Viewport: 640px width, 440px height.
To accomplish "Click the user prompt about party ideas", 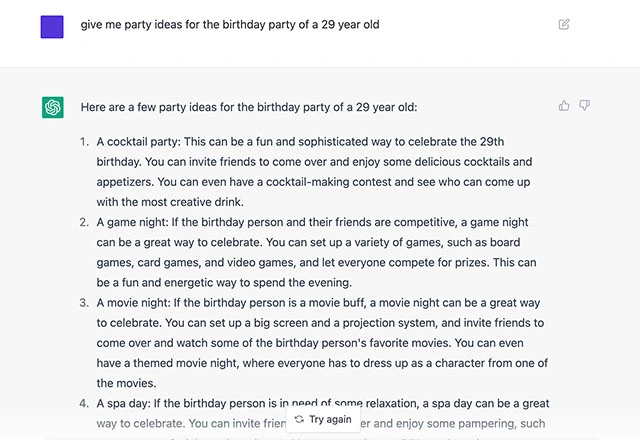I will coord(230,25).
